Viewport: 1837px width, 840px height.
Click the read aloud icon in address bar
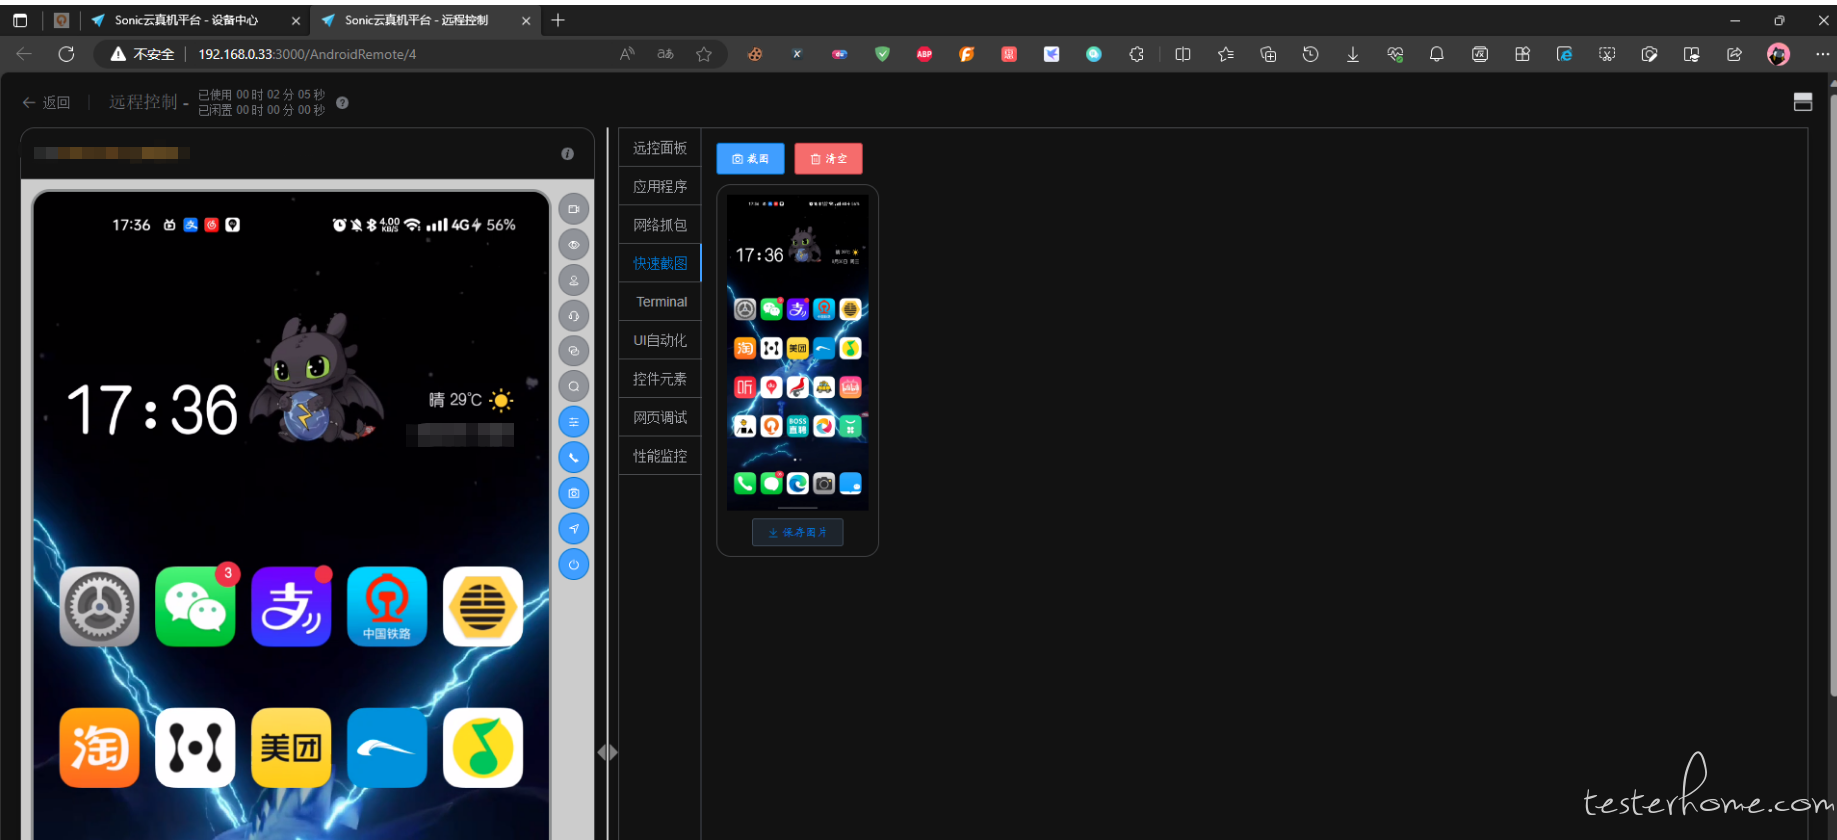coord(627,54)
